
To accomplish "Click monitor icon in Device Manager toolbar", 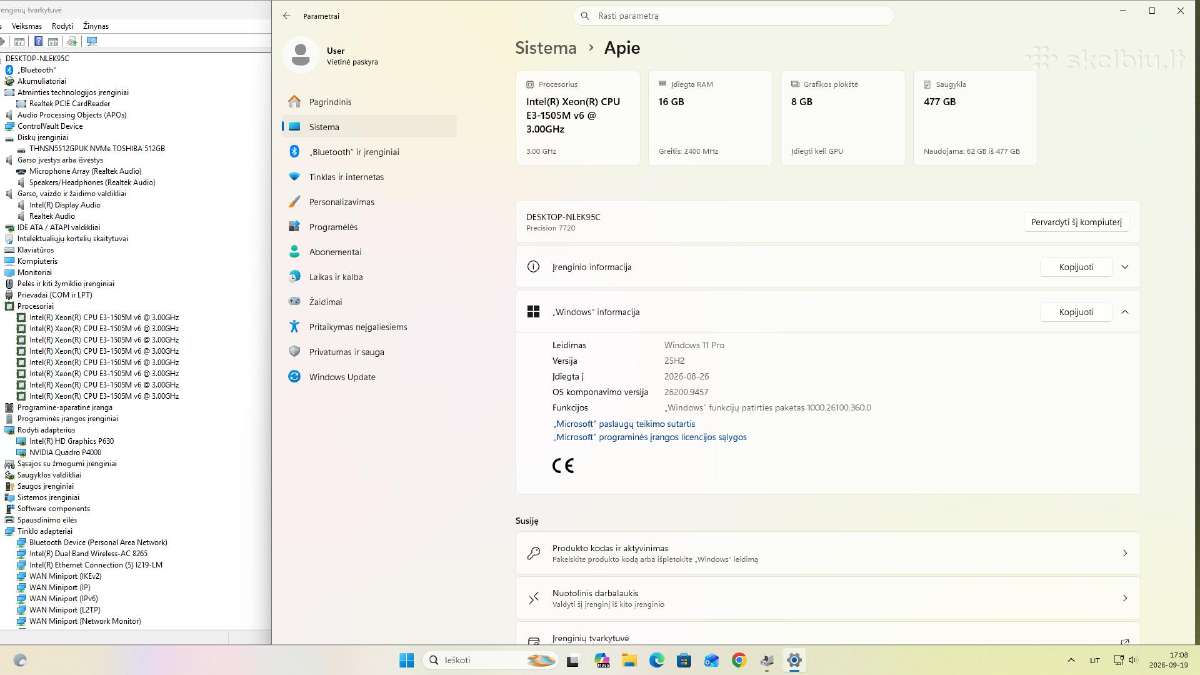I will (x=92, y=41).
